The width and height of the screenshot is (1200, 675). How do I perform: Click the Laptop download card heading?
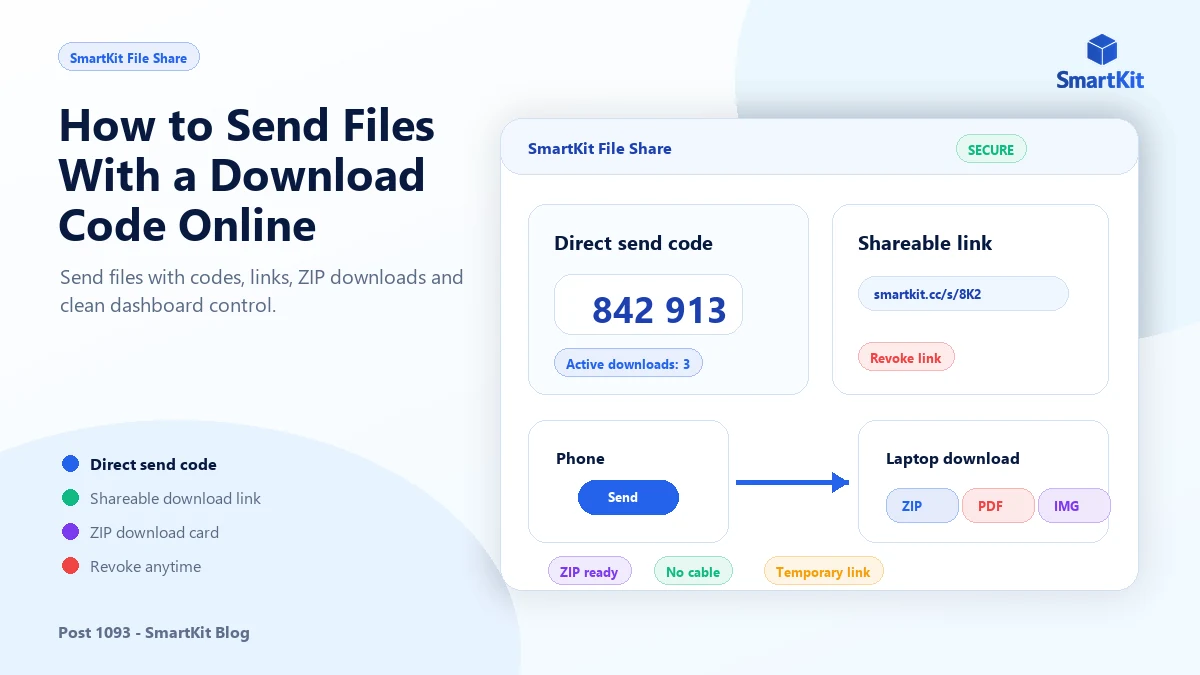click(x=953, y=458)
